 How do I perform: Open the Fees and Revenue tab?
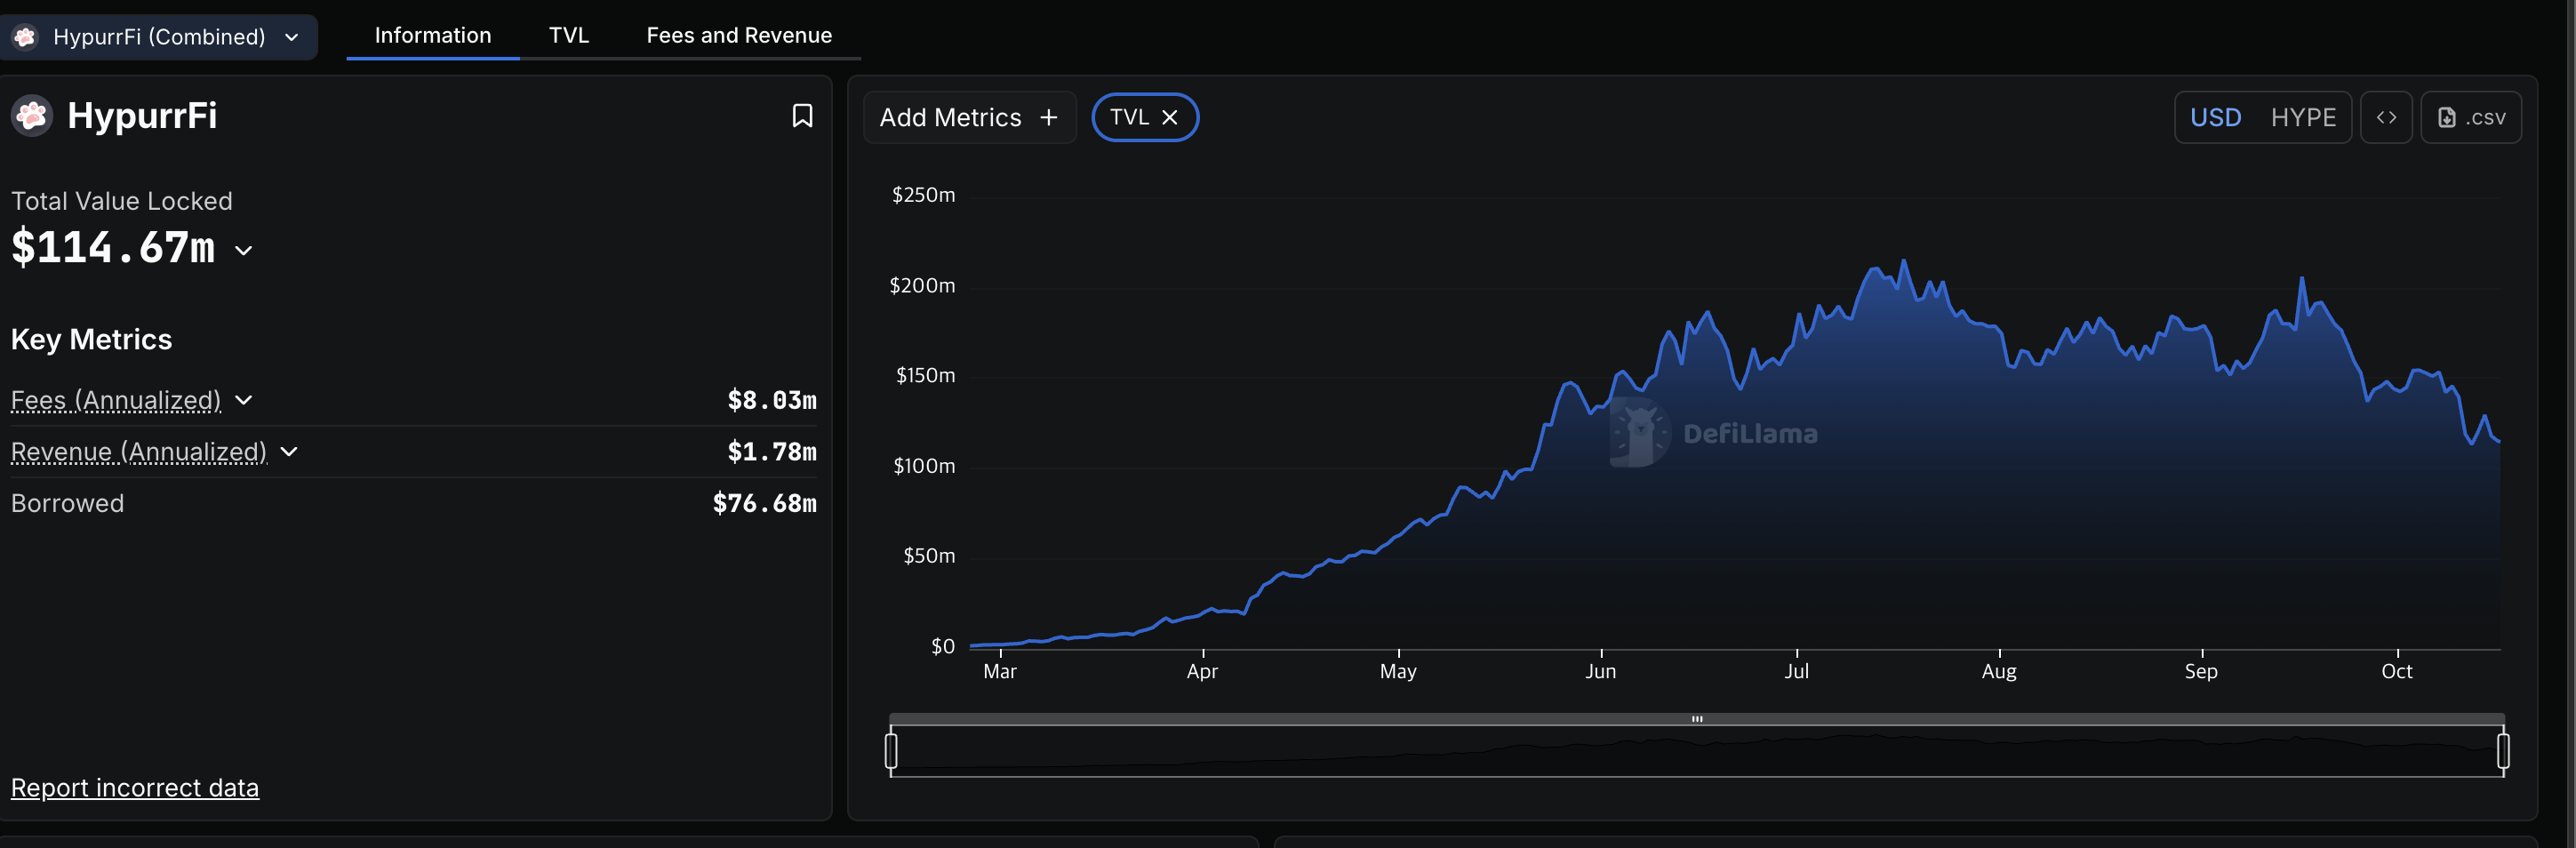(x=739, y=36)
